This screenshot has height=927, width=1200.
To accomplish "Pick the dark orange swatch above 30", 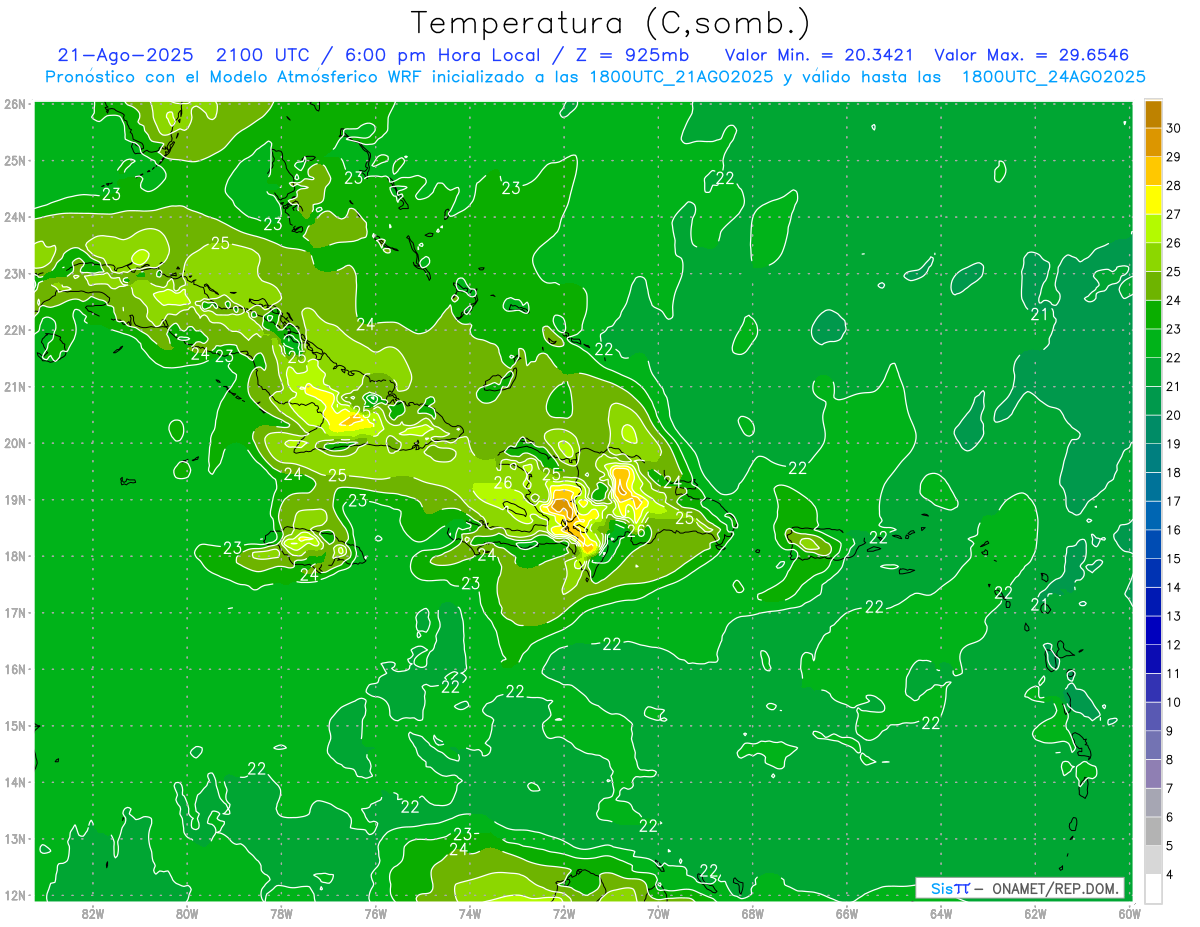I will pyautogui.click(x=1153, y=114).
